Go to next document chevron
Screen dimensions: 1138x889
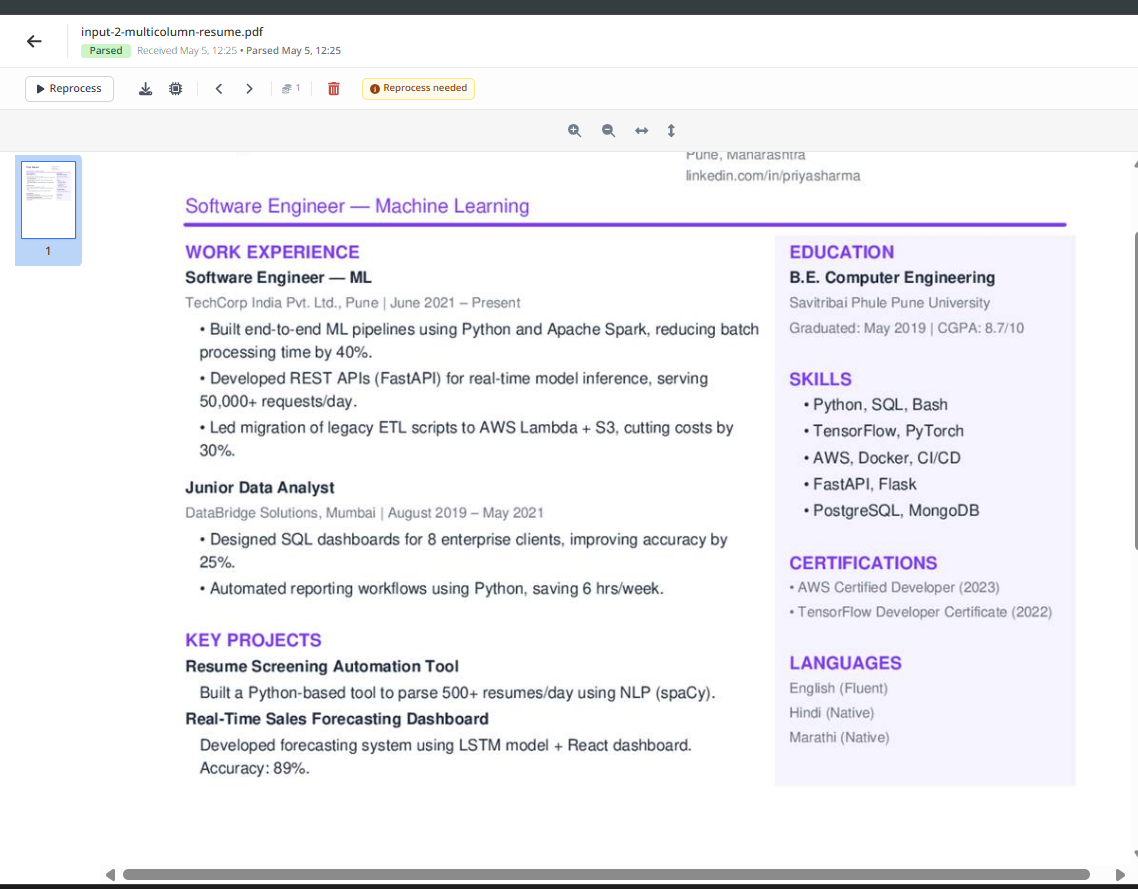pos(249,89)
